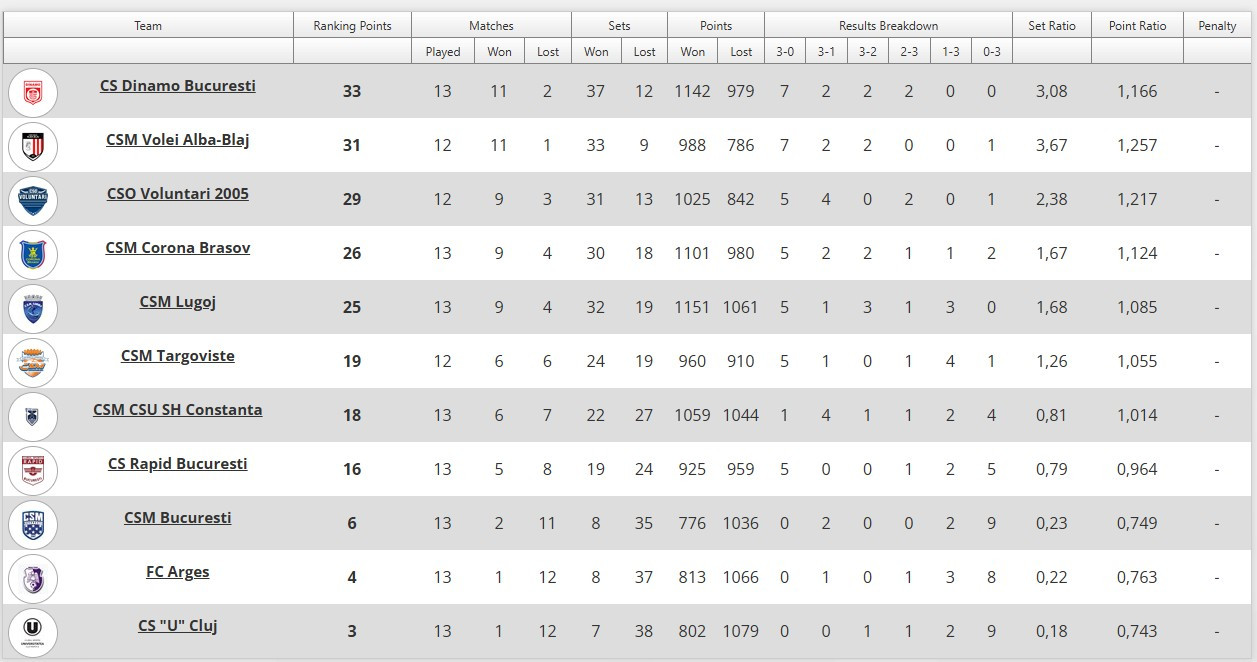Screen dimensions: 1257x662
Task: Select the FC Arges team name
Action: coord(177,572)
